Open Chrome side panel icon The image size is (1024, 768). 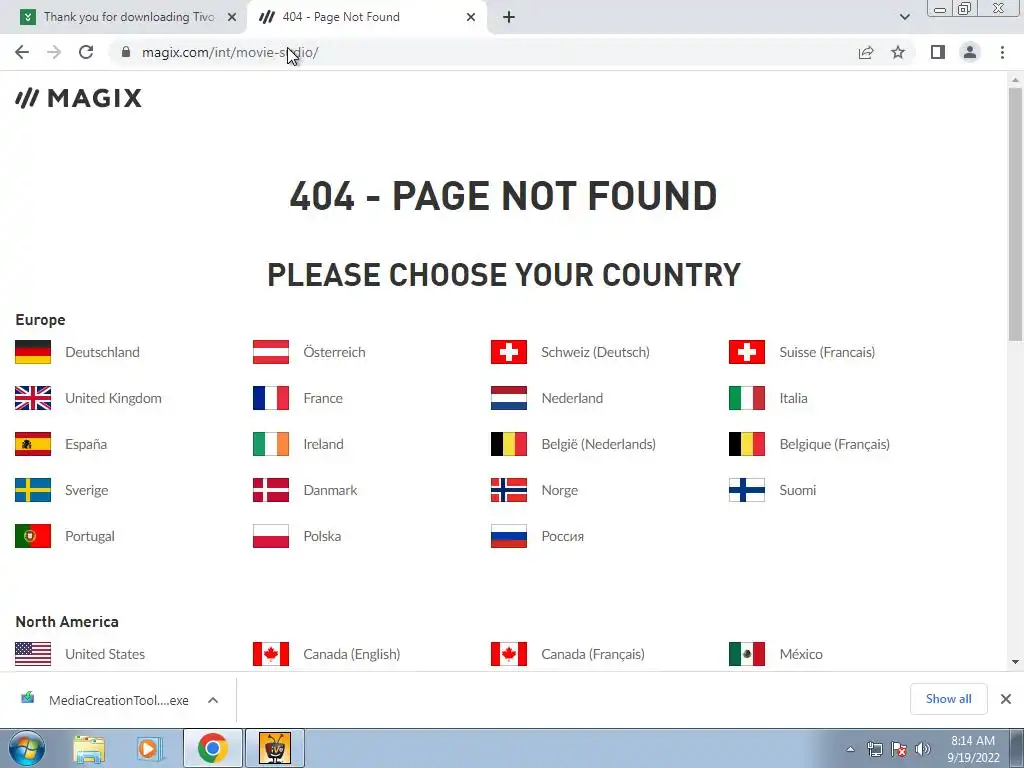[x=938, y=52]
